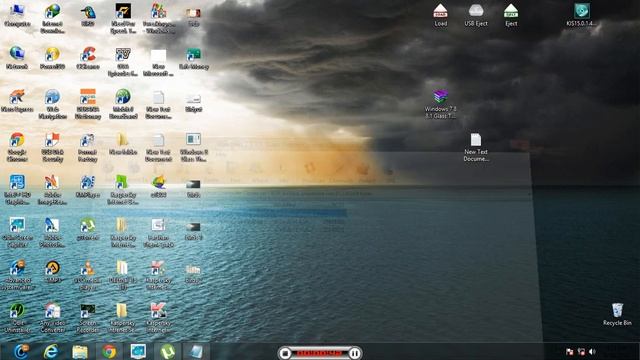Open the volume speaker tray icon

(x=592, y=352)
